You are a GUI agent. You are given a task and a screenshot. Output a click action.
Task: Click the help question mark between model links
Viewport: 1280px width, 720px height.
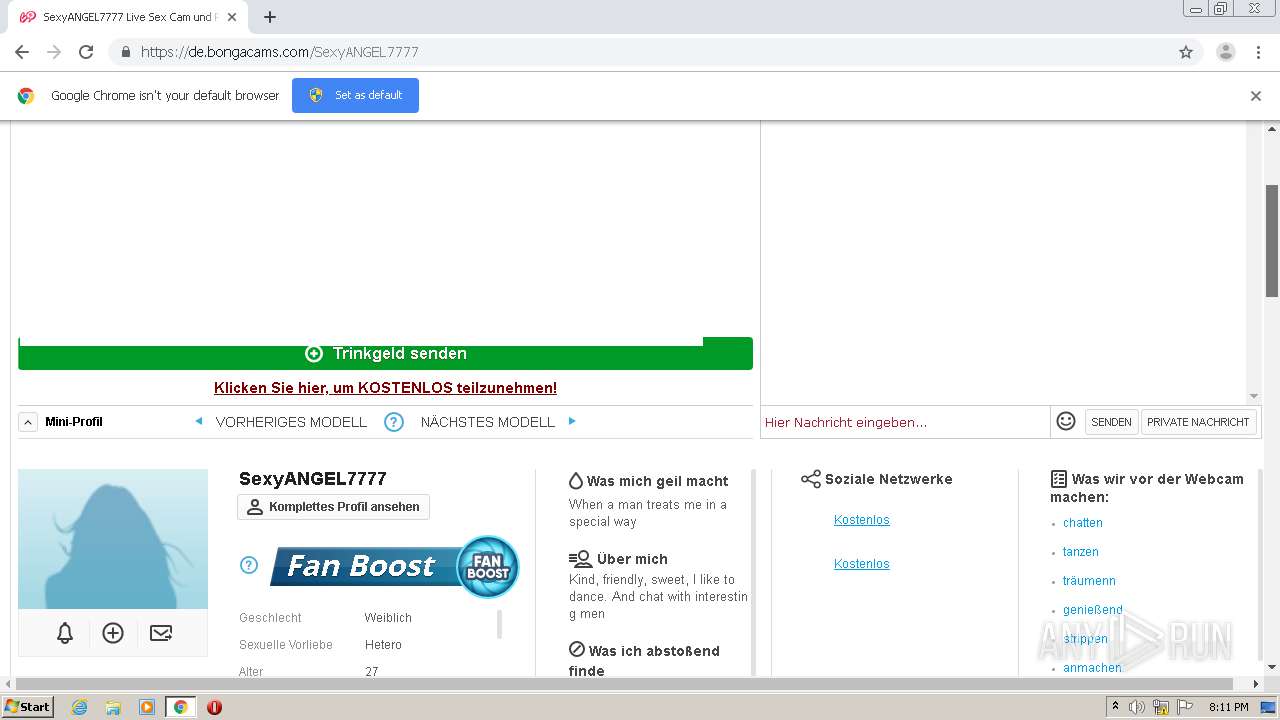[x=394, y=422]
